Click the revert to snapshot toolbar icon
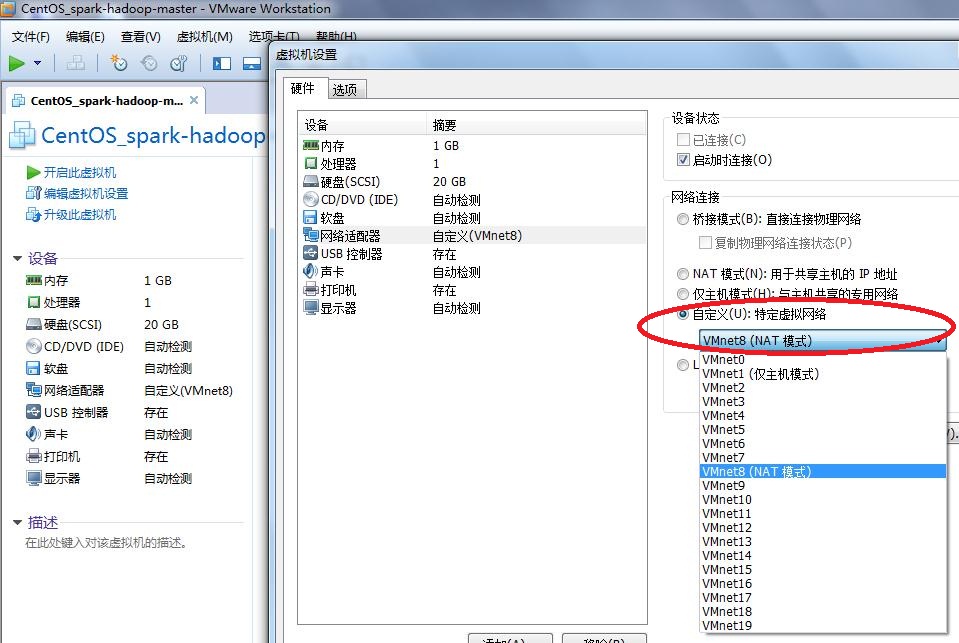This screenshot has height=643, width=959. (149, 63)
